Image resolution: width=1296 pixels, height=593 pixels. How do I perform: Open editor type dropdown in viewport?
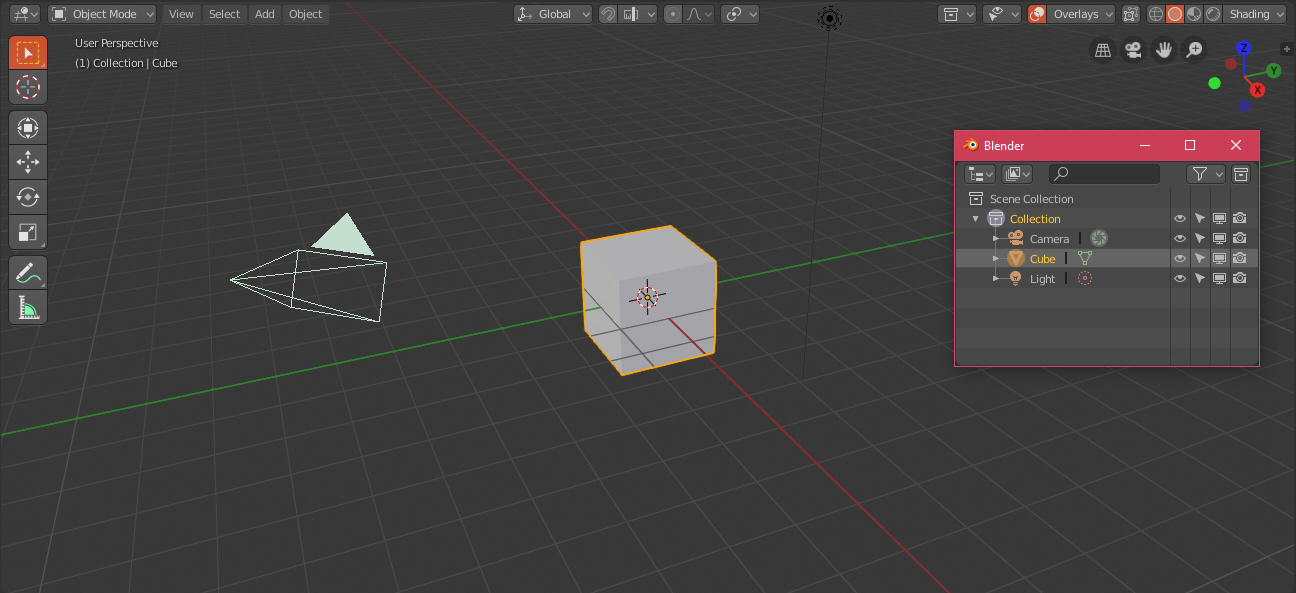tap(25, 14)
